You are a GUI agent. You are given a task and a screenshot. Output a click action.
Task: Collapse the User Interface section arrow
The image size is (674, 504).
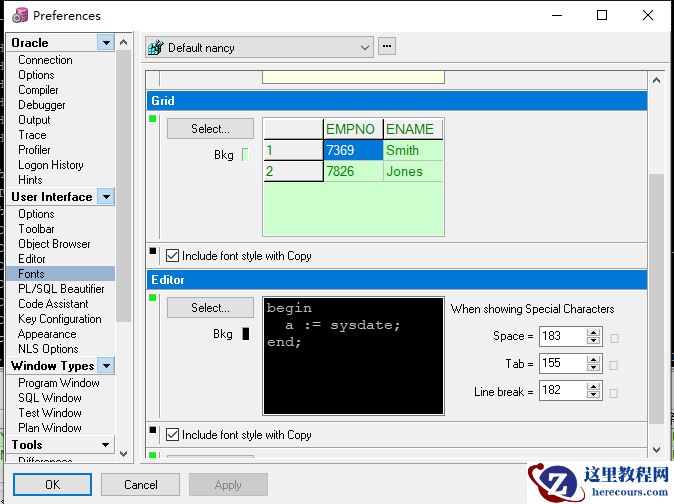(x=106, y=197)
